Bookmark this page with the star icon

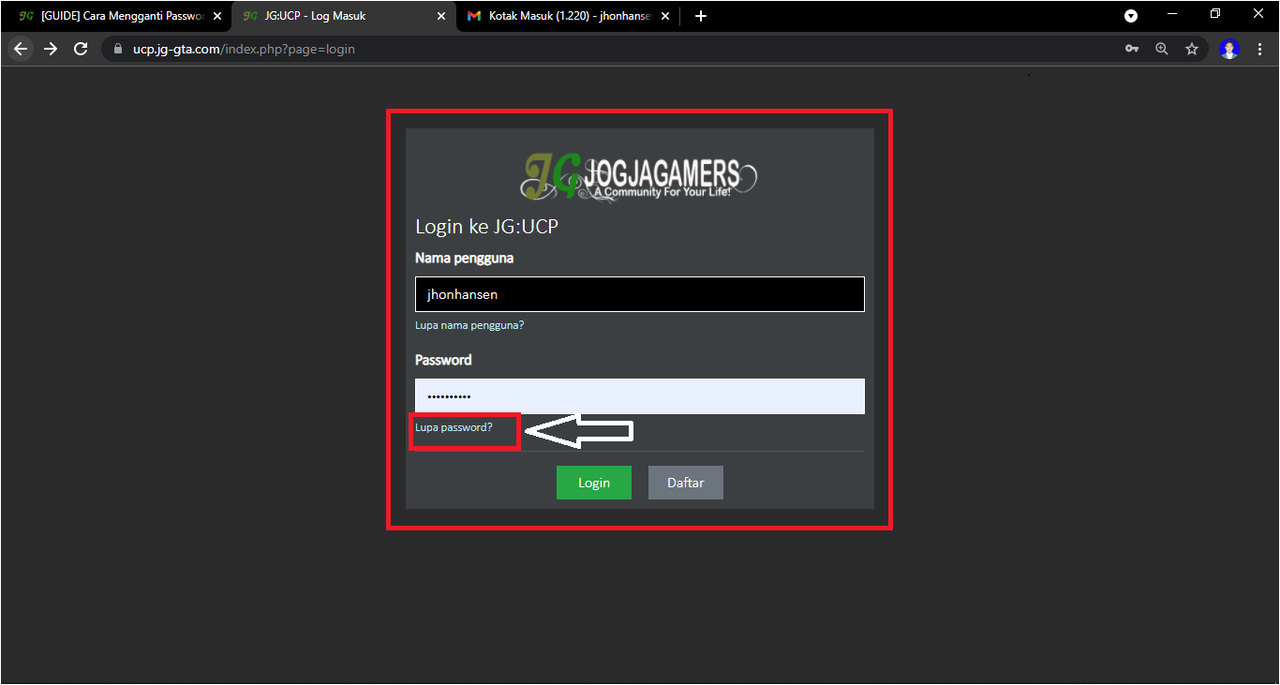click(x=1192, y=48)
